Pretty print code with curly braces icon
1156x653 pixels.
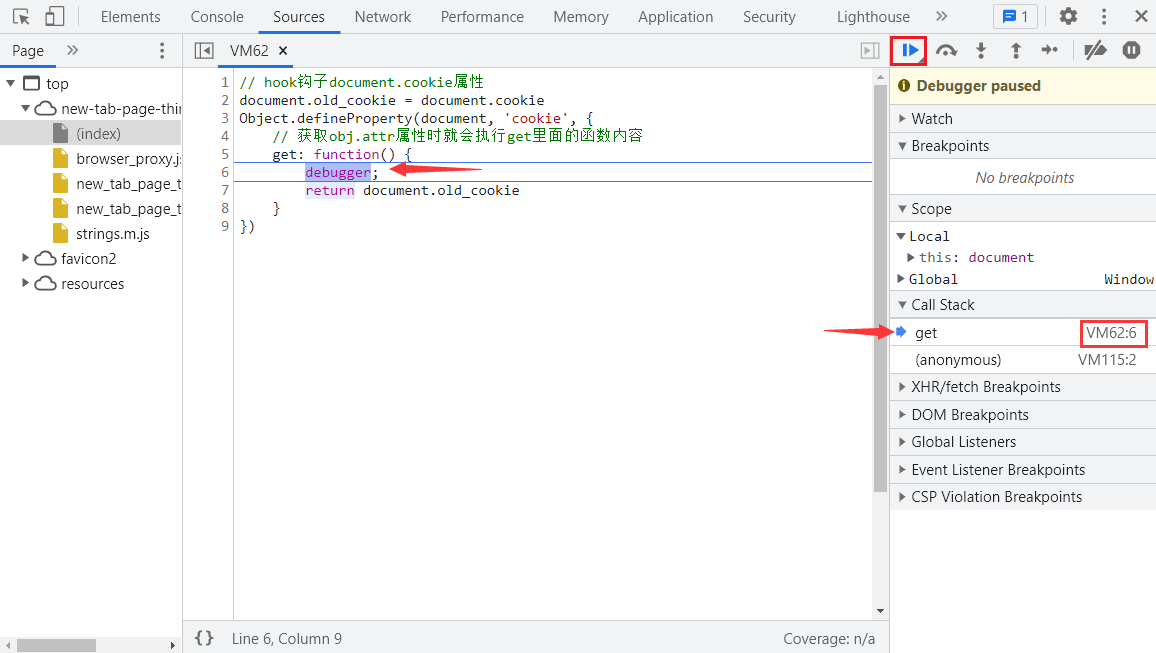point(204,638)
